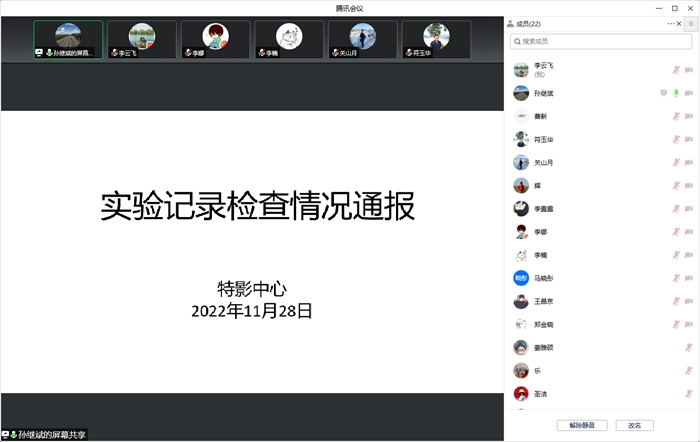The width and height of the screenshot is (700, 442).
Task: Click the camera-off icon for 符玉华
Action: pyautogui.click(x=689, y=139)
